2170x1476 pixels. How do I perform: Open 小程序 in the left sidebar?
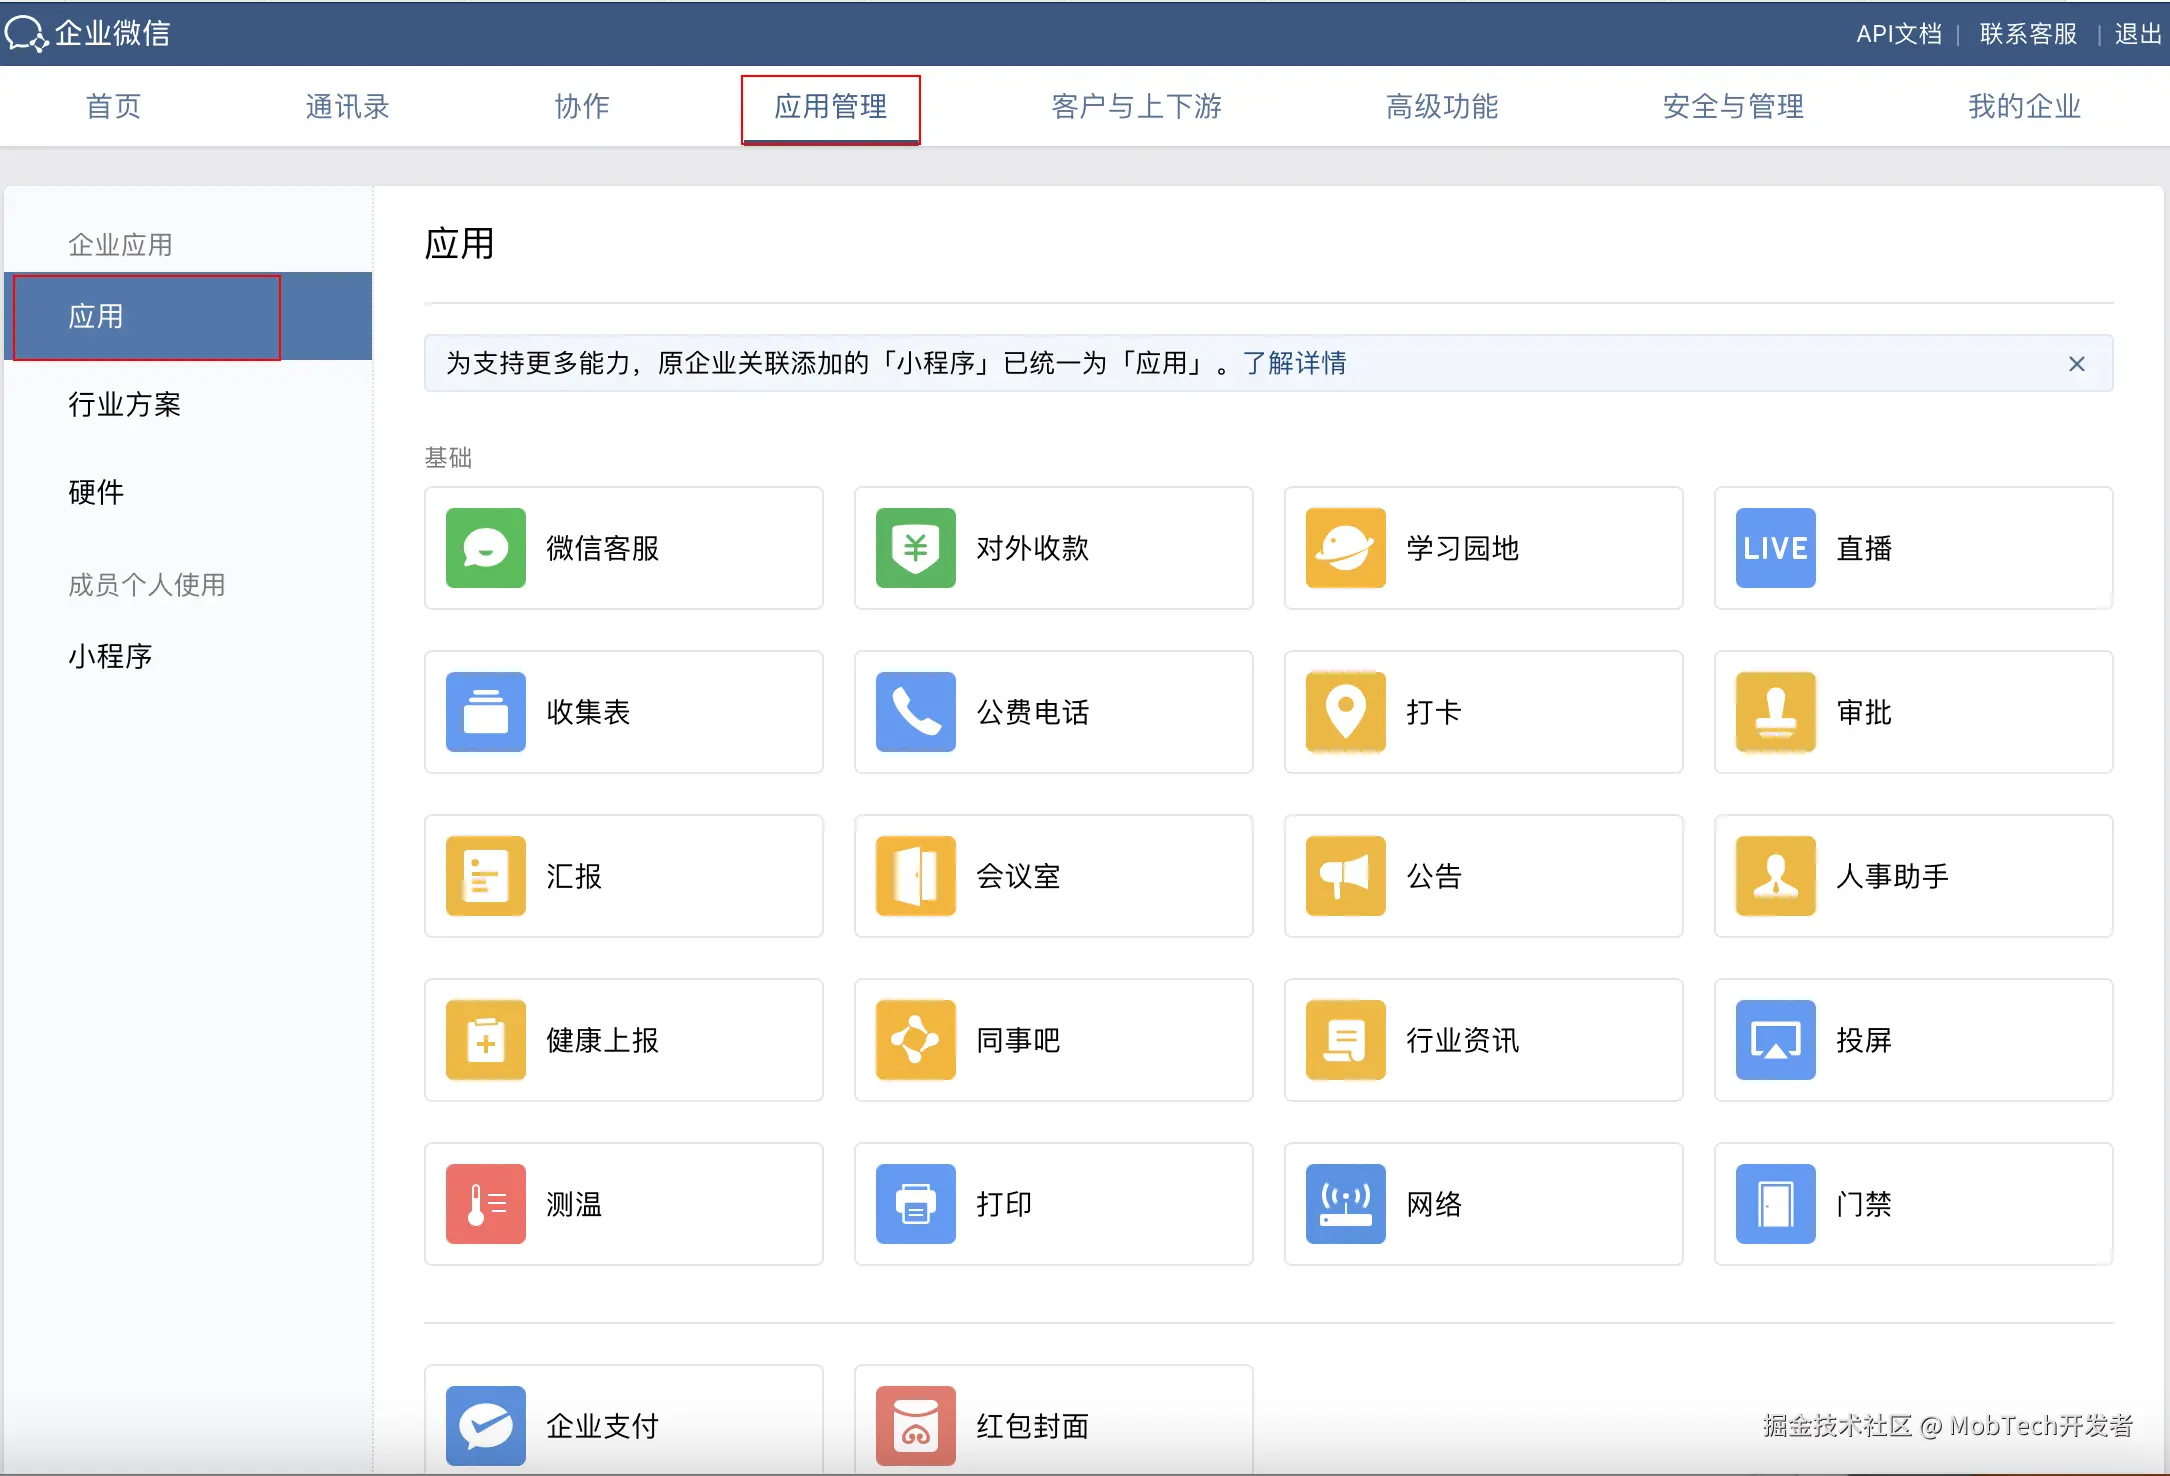[110, 656]
